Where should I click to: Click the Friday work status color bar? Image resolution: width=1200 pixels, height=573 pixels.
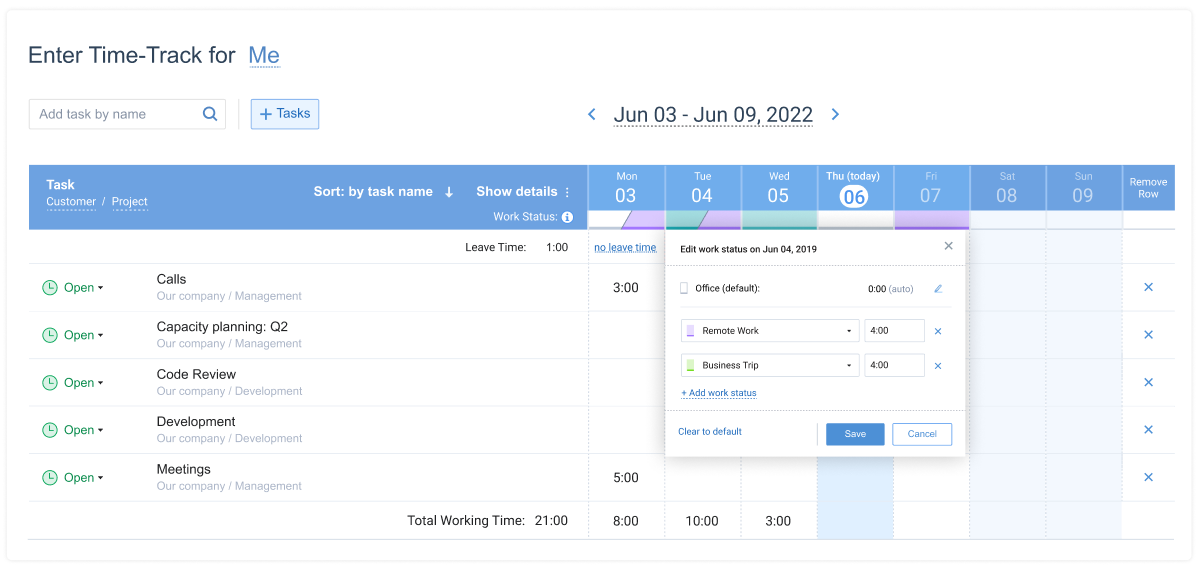click(931, 219)
